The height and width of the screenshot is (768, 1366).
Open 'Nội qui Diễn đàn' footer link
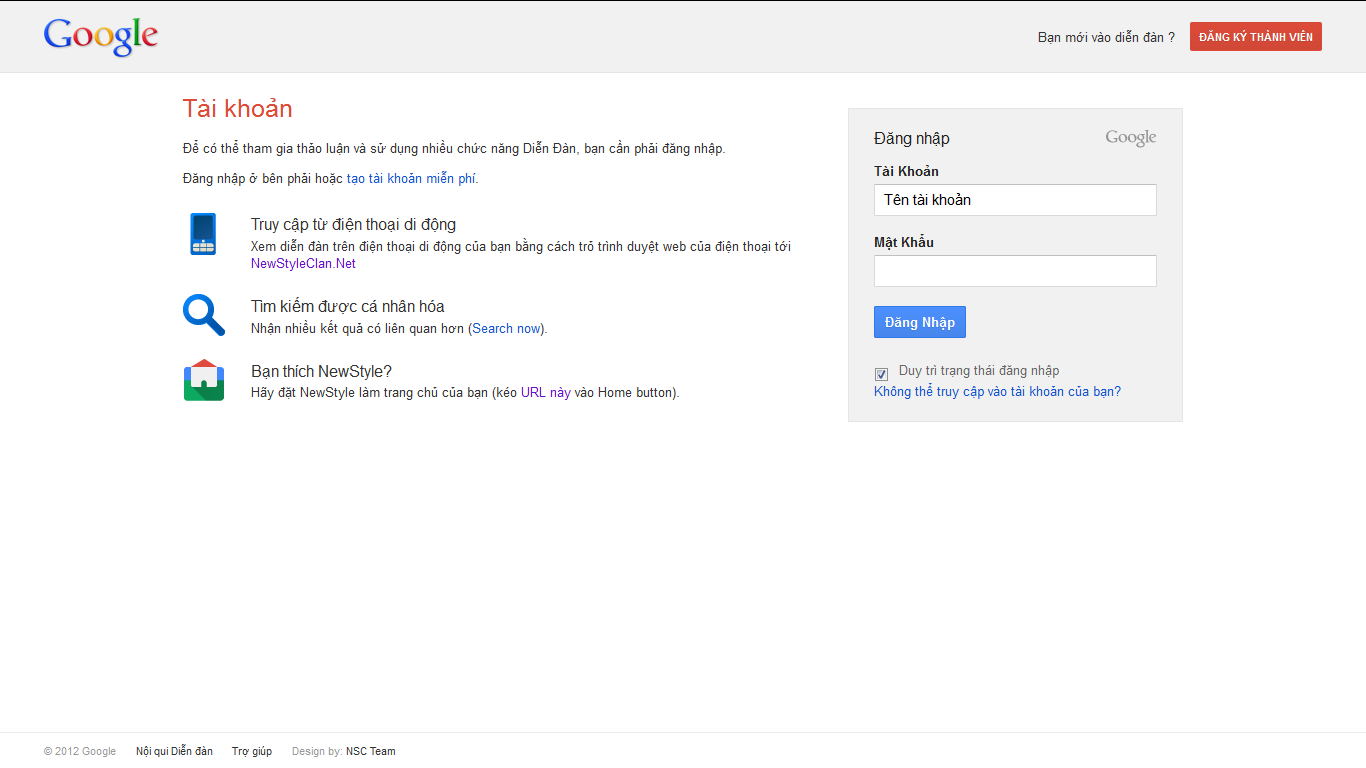tap(174, 752)
